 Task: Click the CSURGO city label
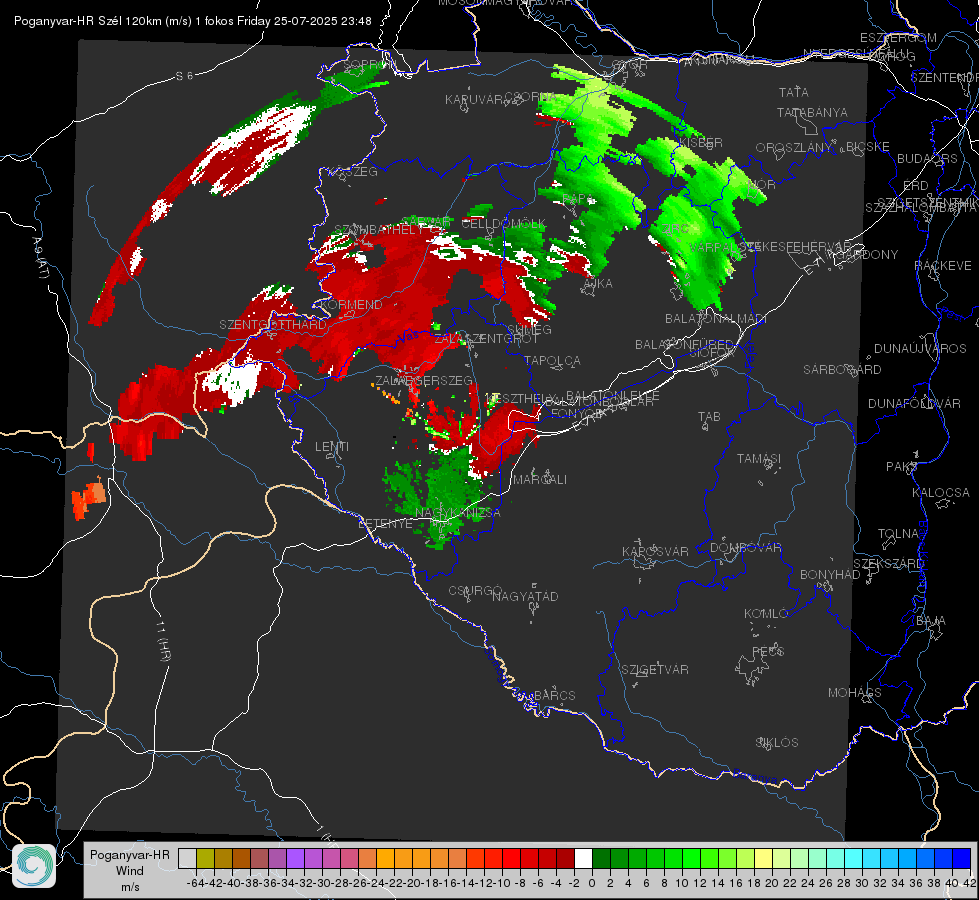(x=475, y=591)
